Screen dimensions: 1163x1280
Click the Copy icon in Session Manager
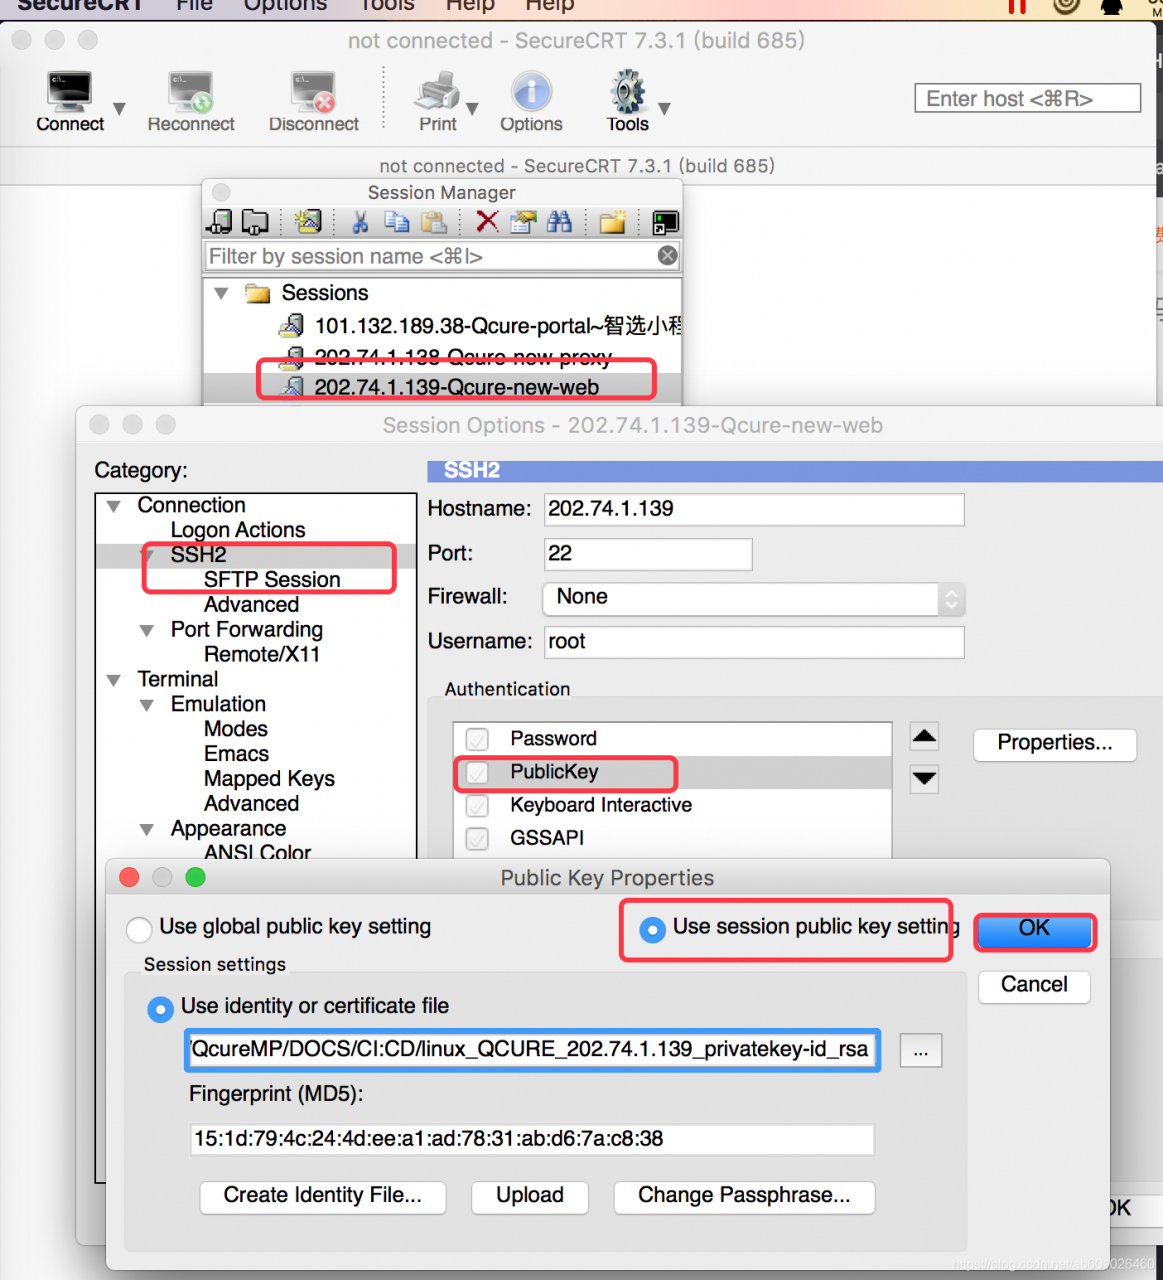pos(397,222)
